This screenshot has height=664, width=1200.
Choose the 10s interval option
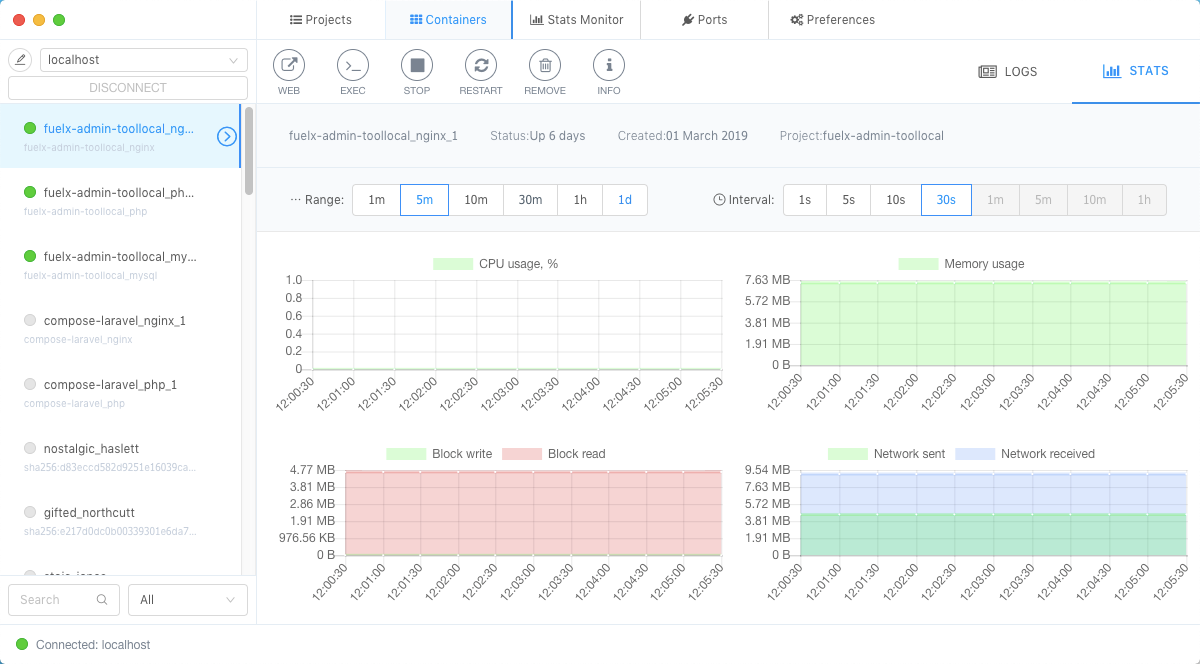click(895, 200)
